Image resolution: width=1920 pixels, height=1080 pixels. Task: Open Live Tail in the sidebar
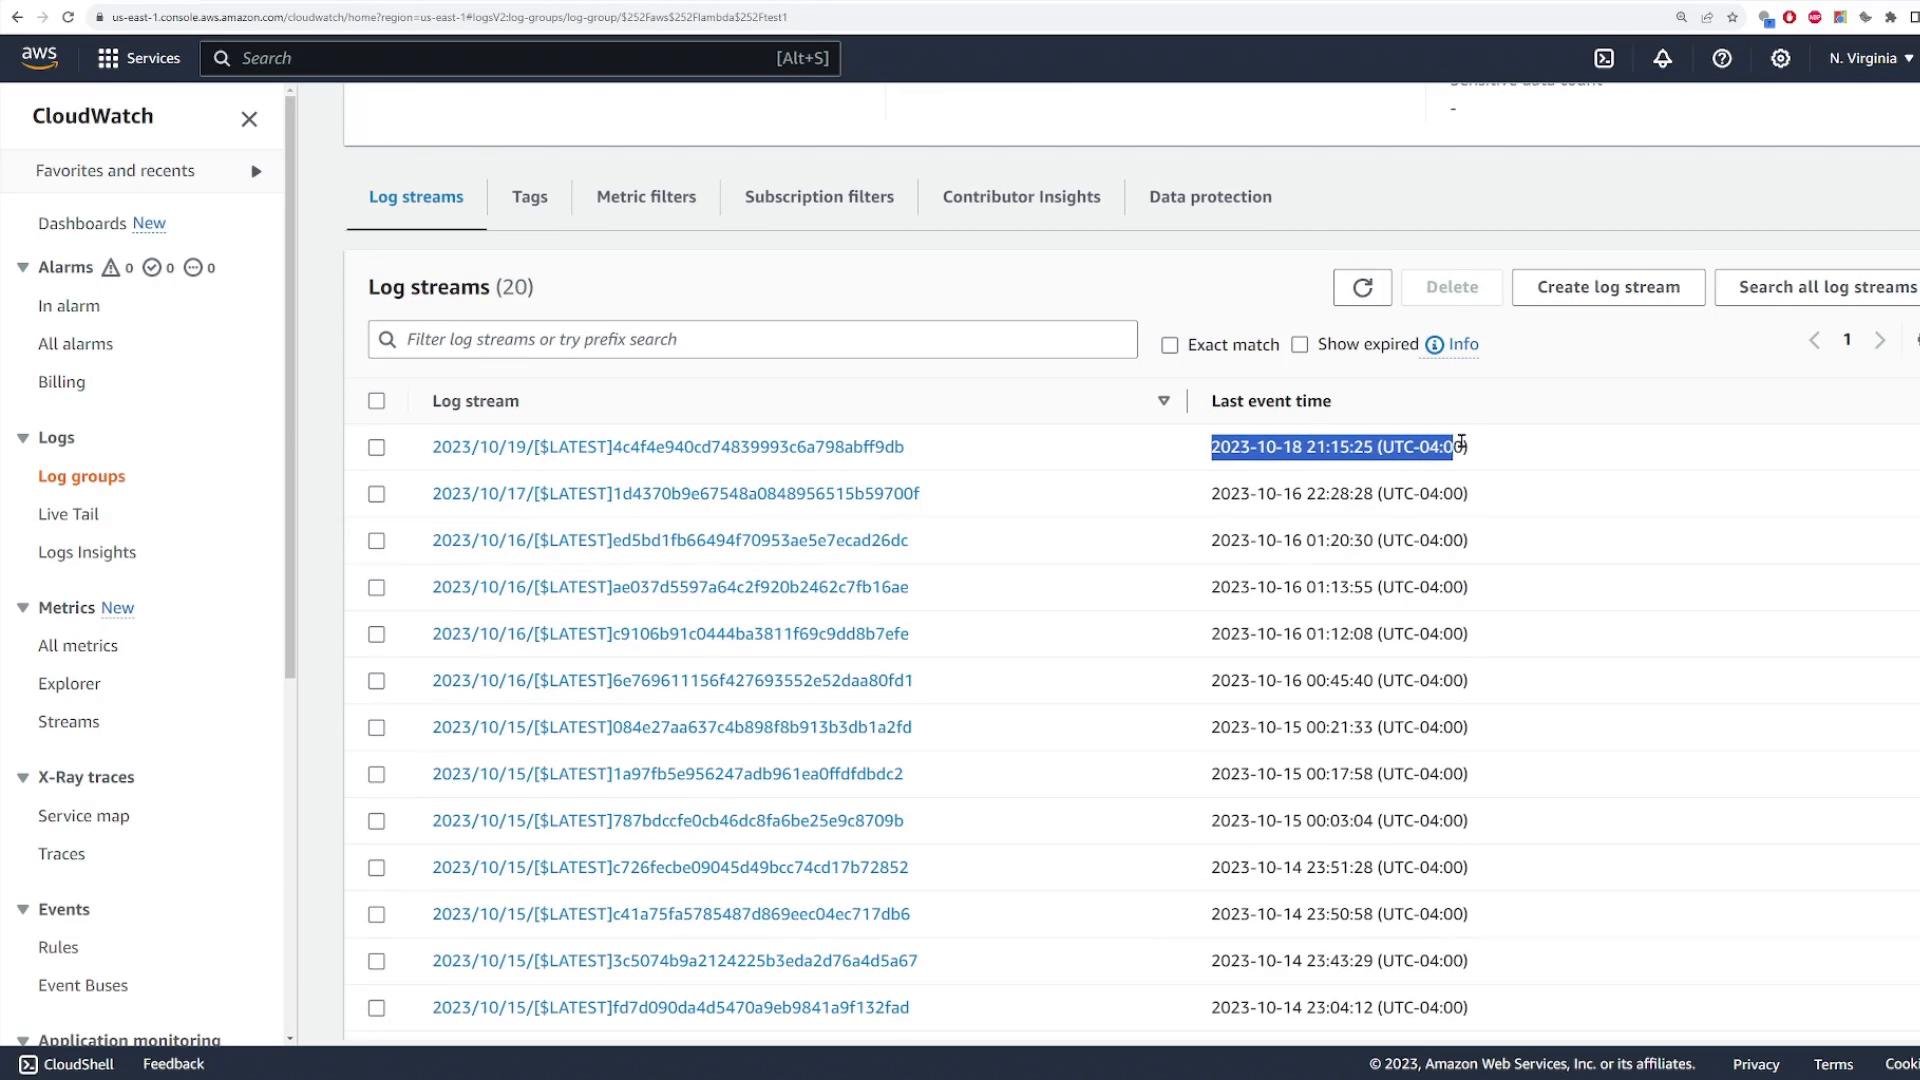coord(68,514)
